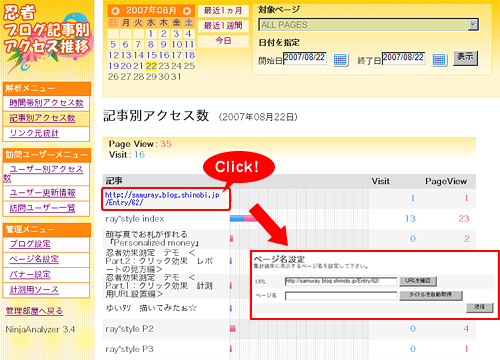The image size is (500, 360).
Task: Pick day 8 in calendar
Action: (x=151, y=44)
